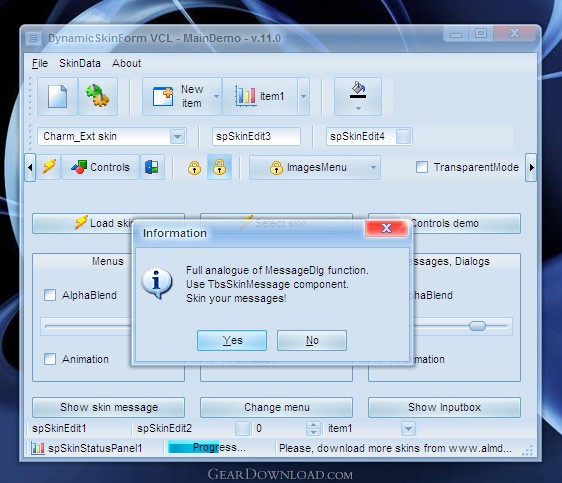Click the lightning bolt toolbar icon
Screen dimensions: 562x483
point(49,167)
